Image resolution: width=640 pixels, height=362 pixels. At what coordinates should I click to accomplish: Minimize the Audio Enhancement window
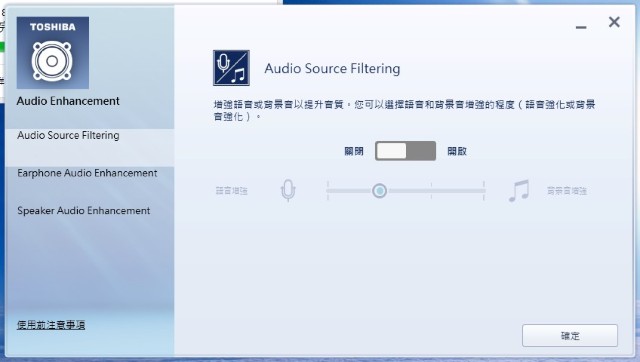[581, 27]
